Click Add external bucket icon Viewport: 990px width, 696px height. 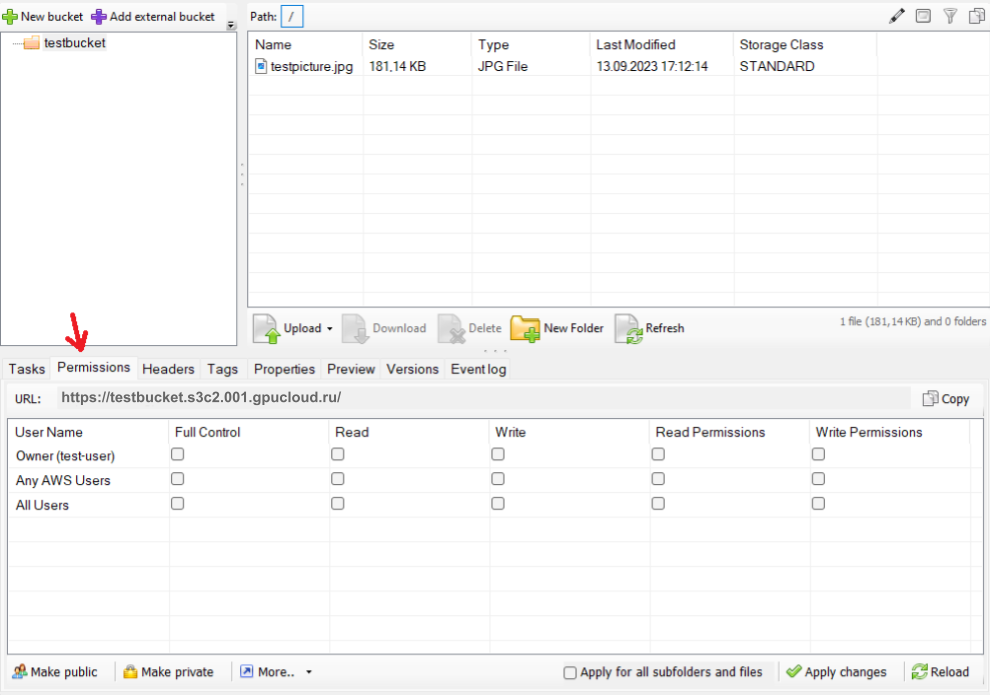(98, 17)
